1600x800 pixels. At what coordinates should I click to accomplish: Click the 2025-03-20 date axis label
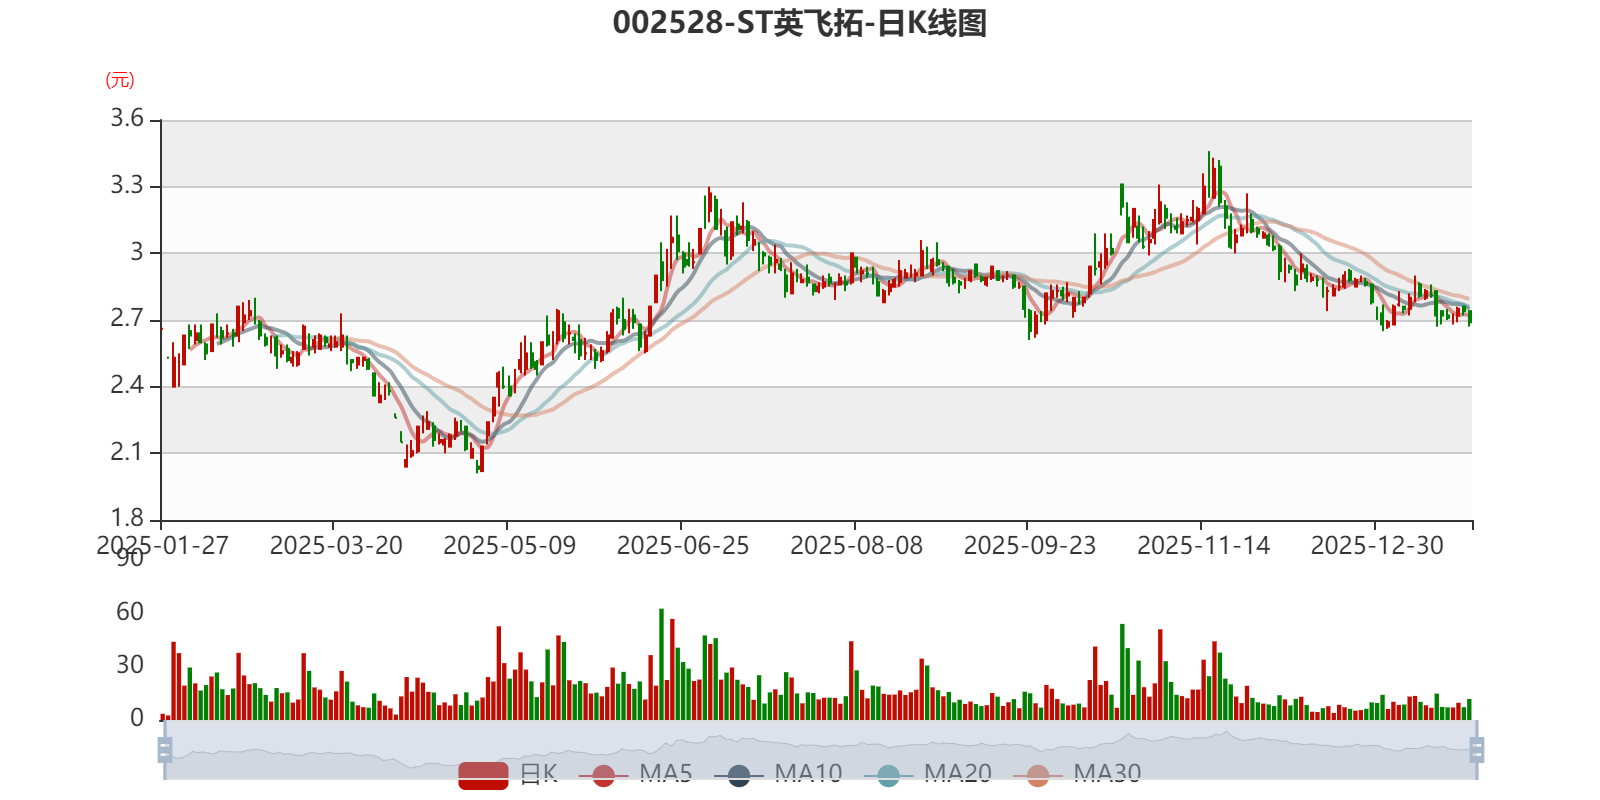pyautogui.click(x=336, y=546)
